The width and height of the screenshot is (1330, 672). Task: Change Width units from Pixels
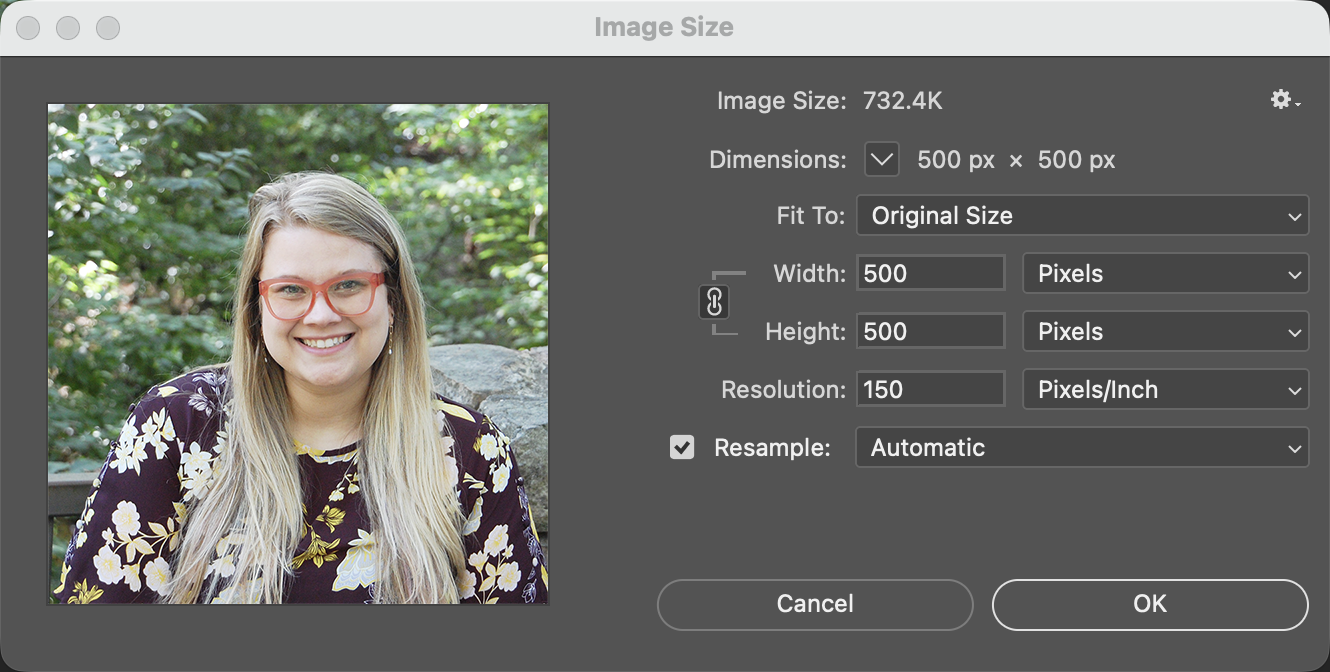(x=1166, y=274)
